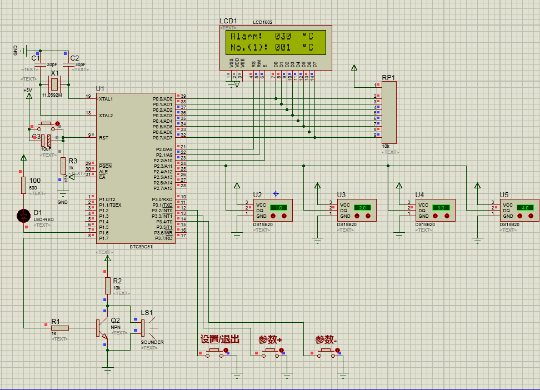Viewport: 540px width, 390px height.
Task: Push the reset button above C3
Action: coord(45,126)
